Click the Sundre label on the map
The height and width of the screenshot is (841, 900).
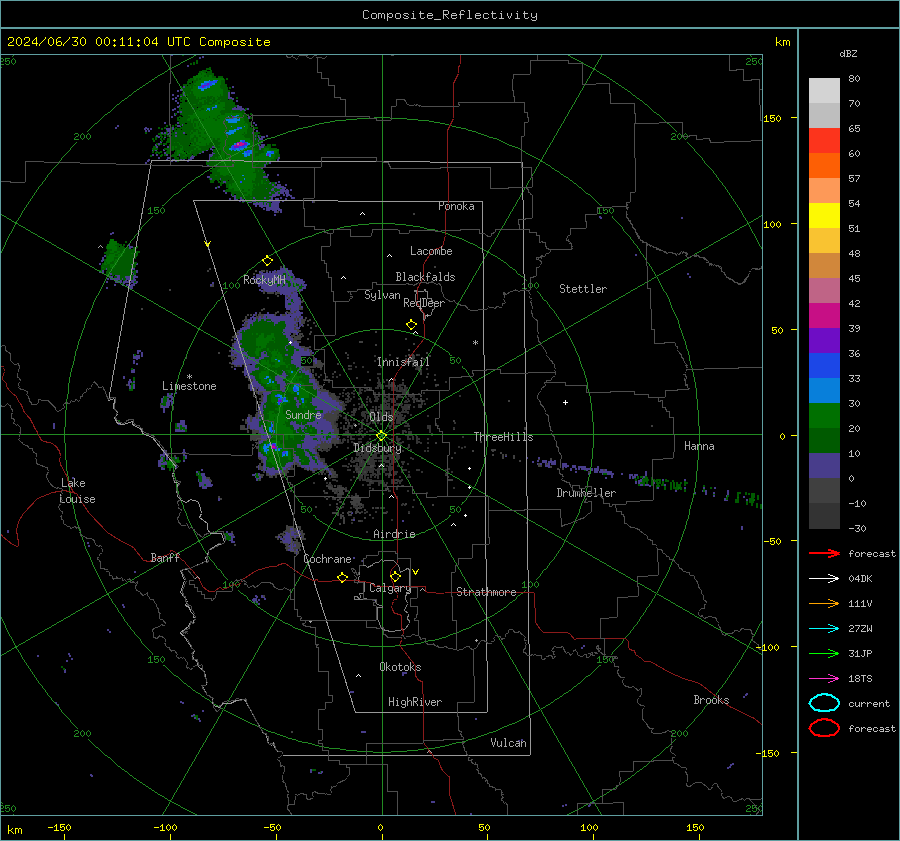tap(303, 415)
